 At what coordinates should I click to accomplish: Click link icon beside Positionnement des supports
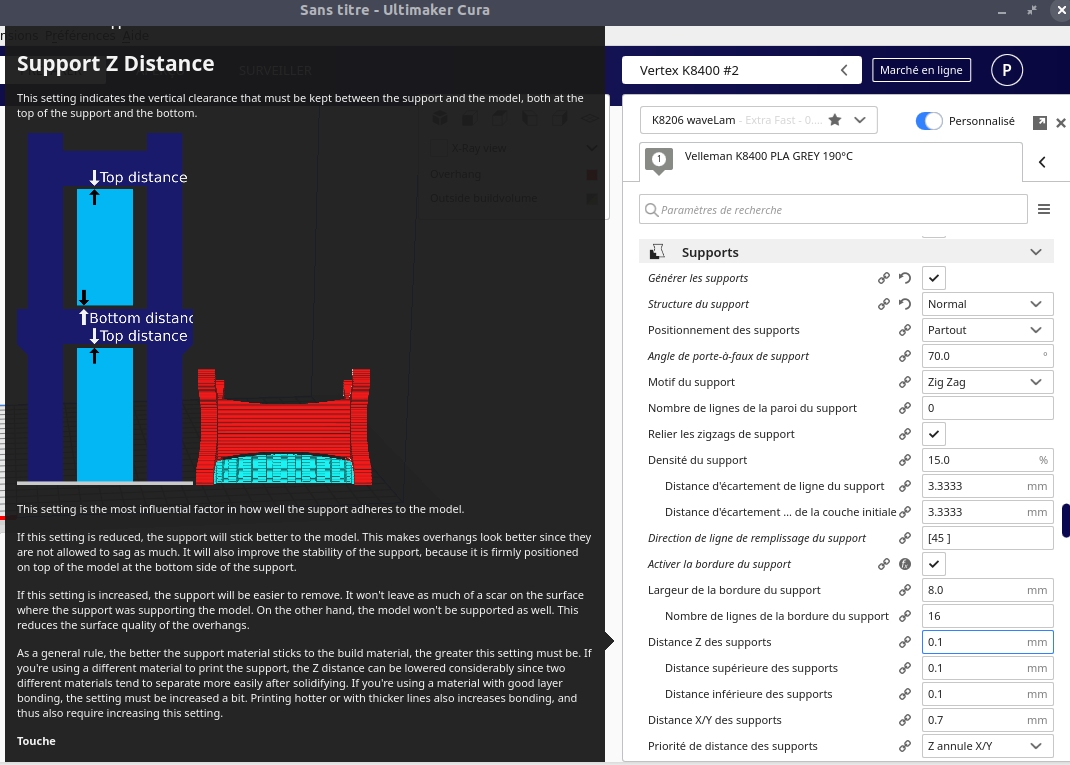click(x=905, y=330)
